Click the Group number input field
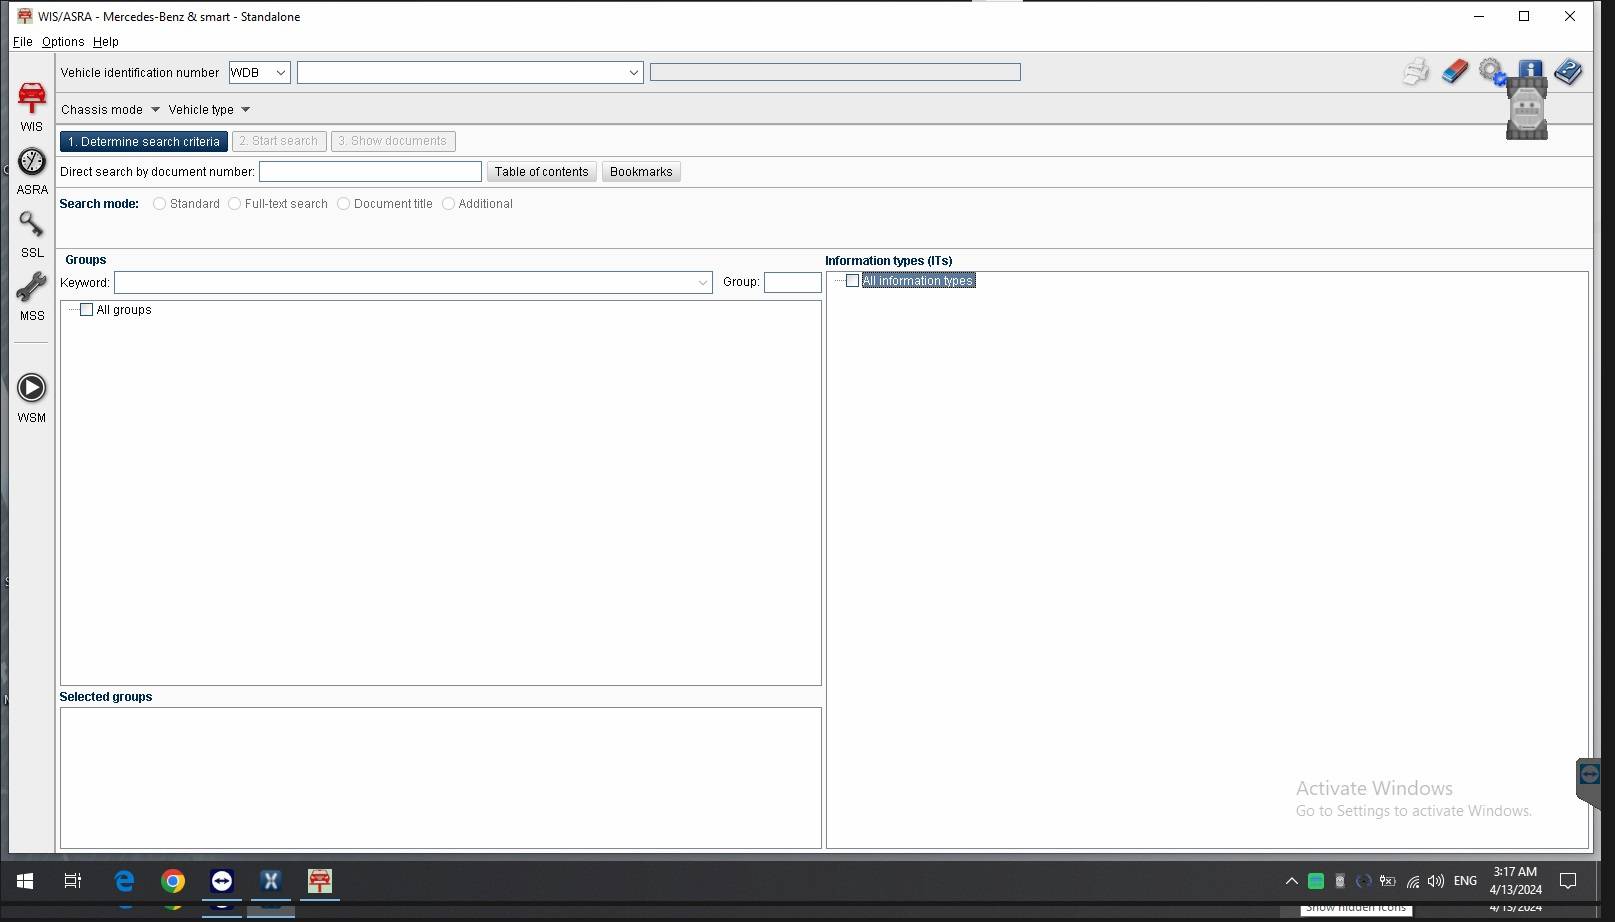 point(793,283)
